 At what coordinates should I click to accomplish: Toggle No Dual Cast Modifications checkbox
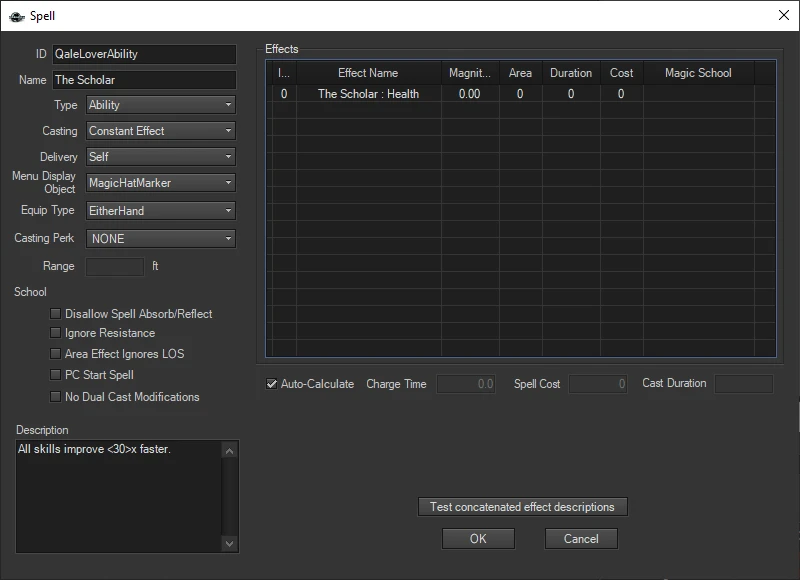click(x=55, y=396)
